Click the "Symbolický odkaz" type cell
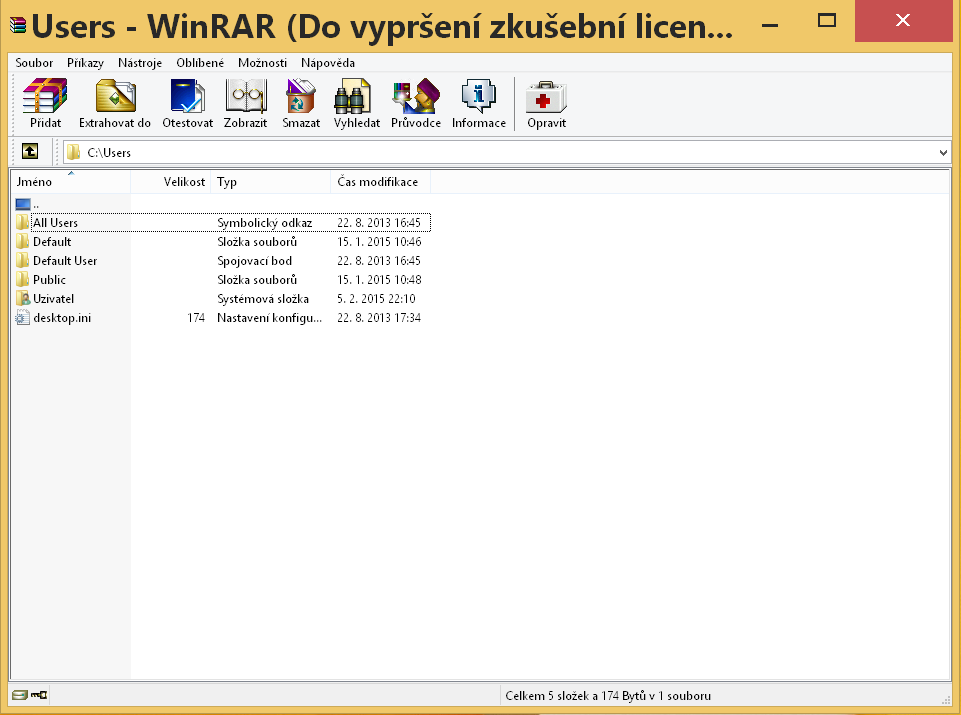This screenshot has height=715, width=961. click(265, 222)
